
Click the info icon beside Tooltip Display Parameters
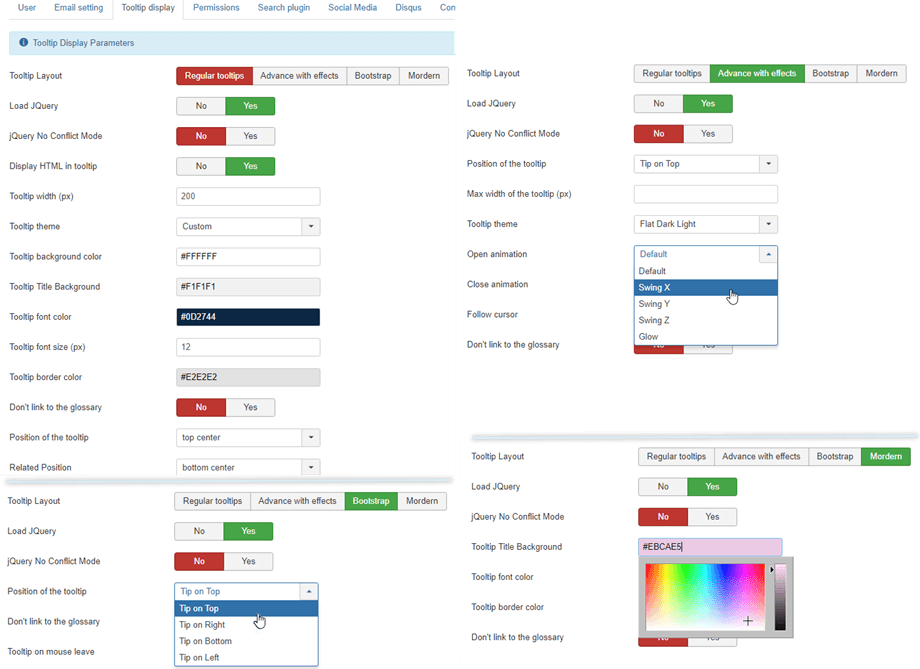pyautogui.click(x=23, y=43)
